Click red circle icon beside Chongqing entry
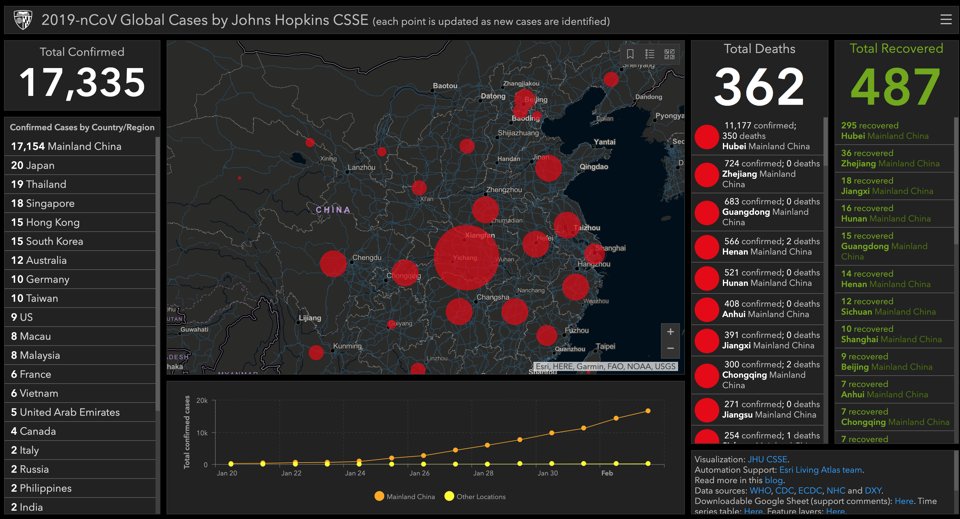Image resolution: width=960 pixels, height=519 pixels. coord(707,375)
